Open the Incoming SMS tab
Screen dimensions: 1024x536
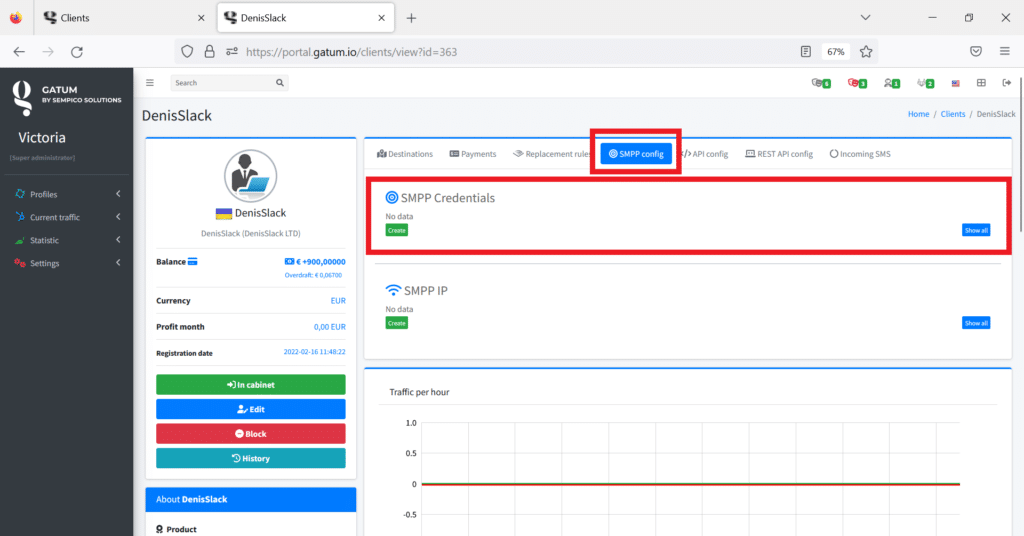click(860, 154)
